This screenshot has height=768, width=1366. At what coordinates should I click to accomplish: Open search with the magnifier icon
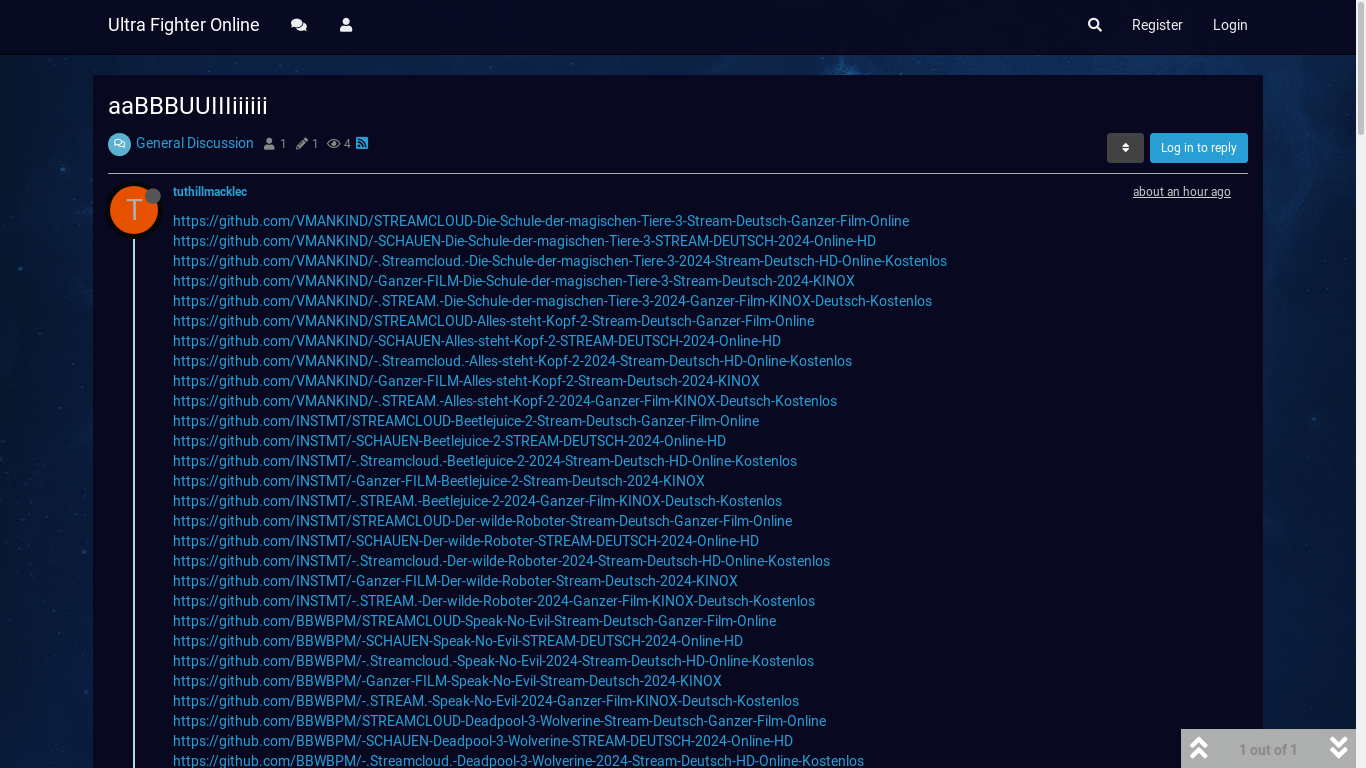tap(1095, 25)
